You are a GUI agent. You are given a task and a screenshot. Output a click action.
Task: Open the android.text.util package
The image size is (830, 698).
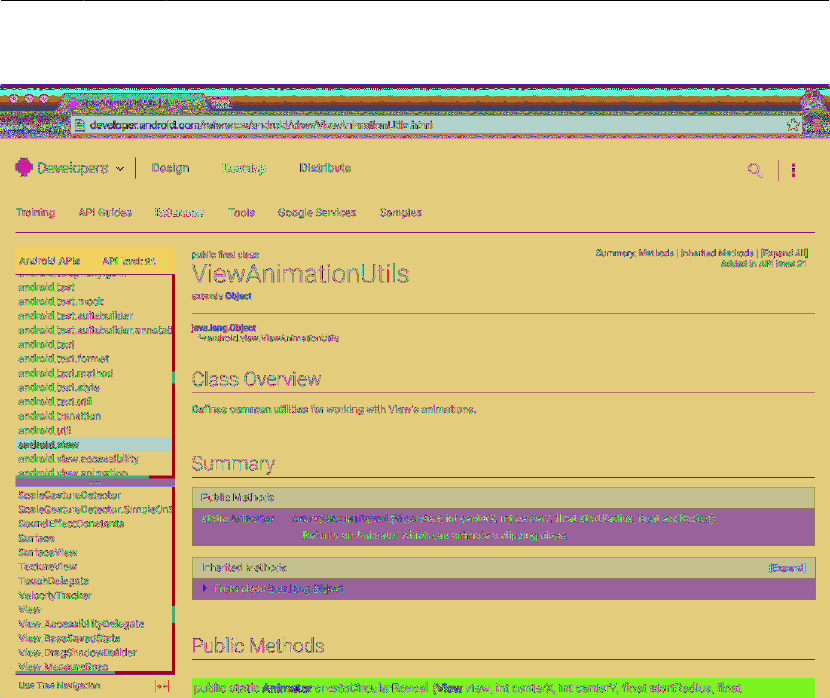click(x=55, y=402)
